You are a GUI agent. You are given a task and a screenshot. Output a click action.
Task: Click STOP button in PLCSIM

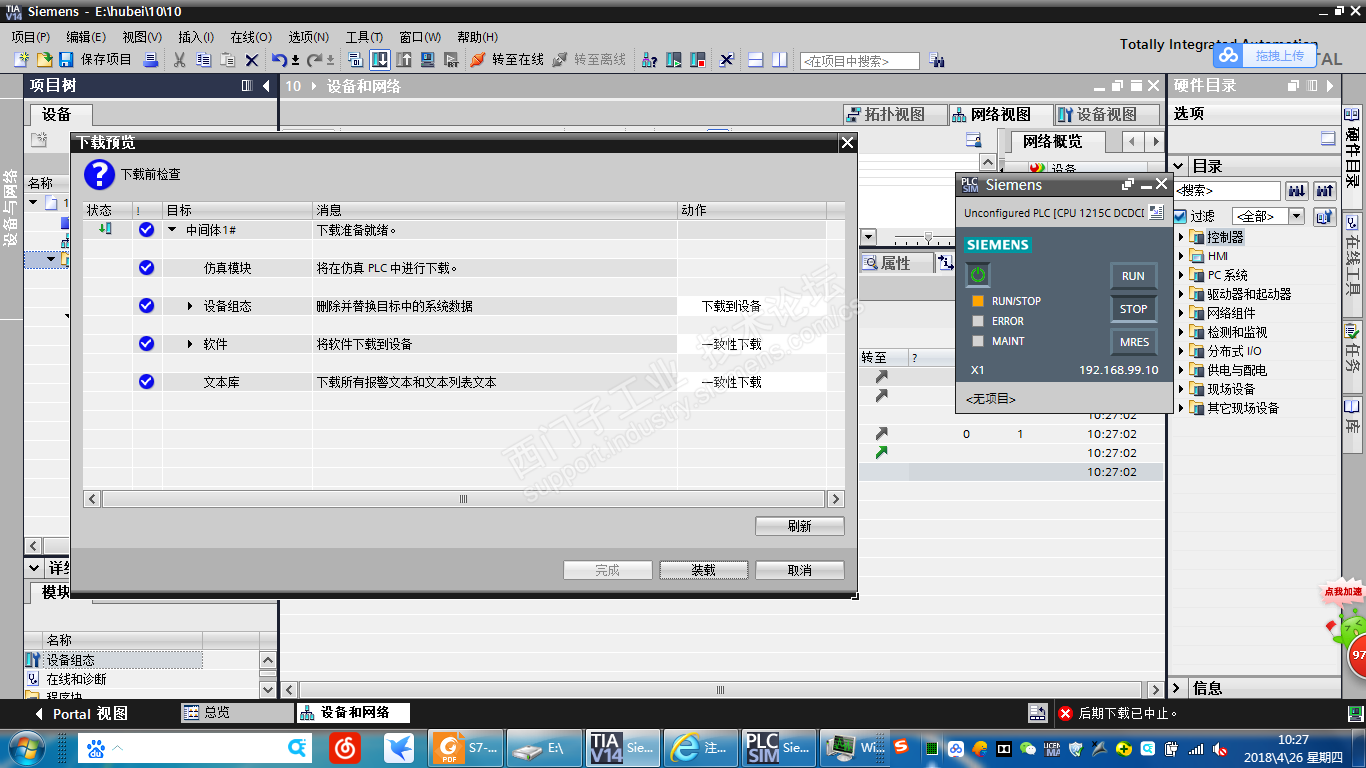coord(1133,309)
